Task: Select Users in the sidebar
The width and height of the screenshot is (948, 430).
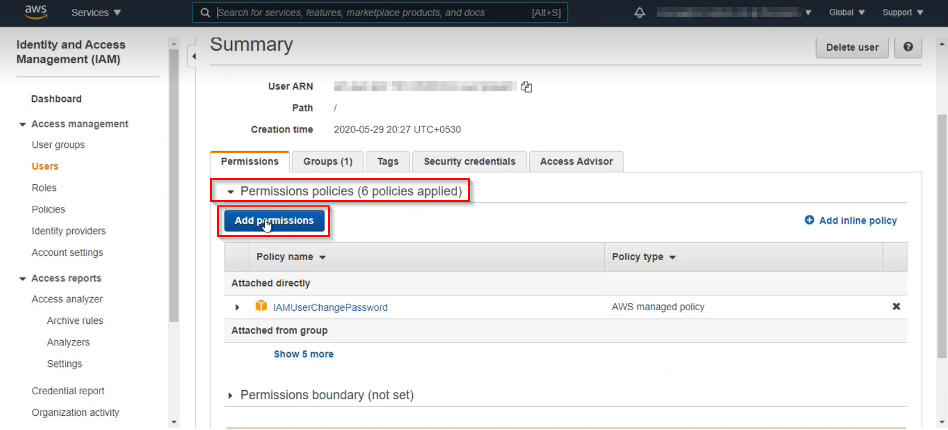Action: (x=45, y=166)
